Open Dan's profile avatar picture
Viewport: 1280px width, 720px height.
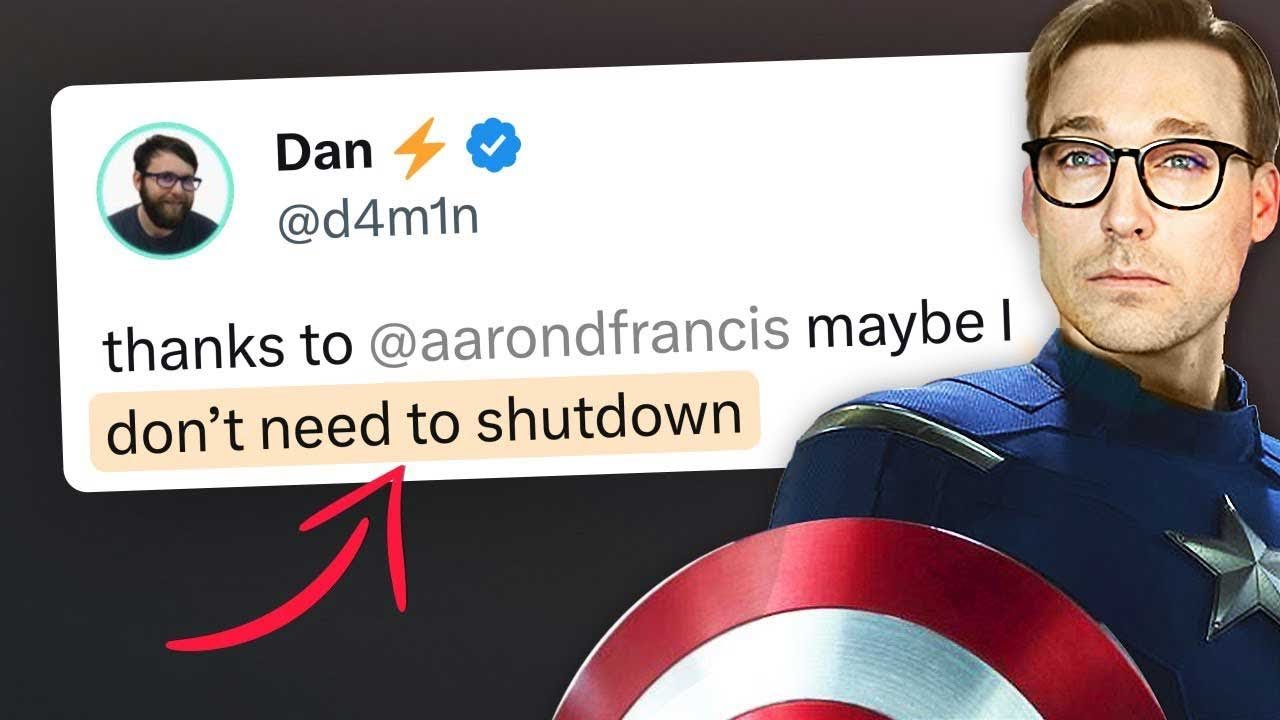click(165, 190)
